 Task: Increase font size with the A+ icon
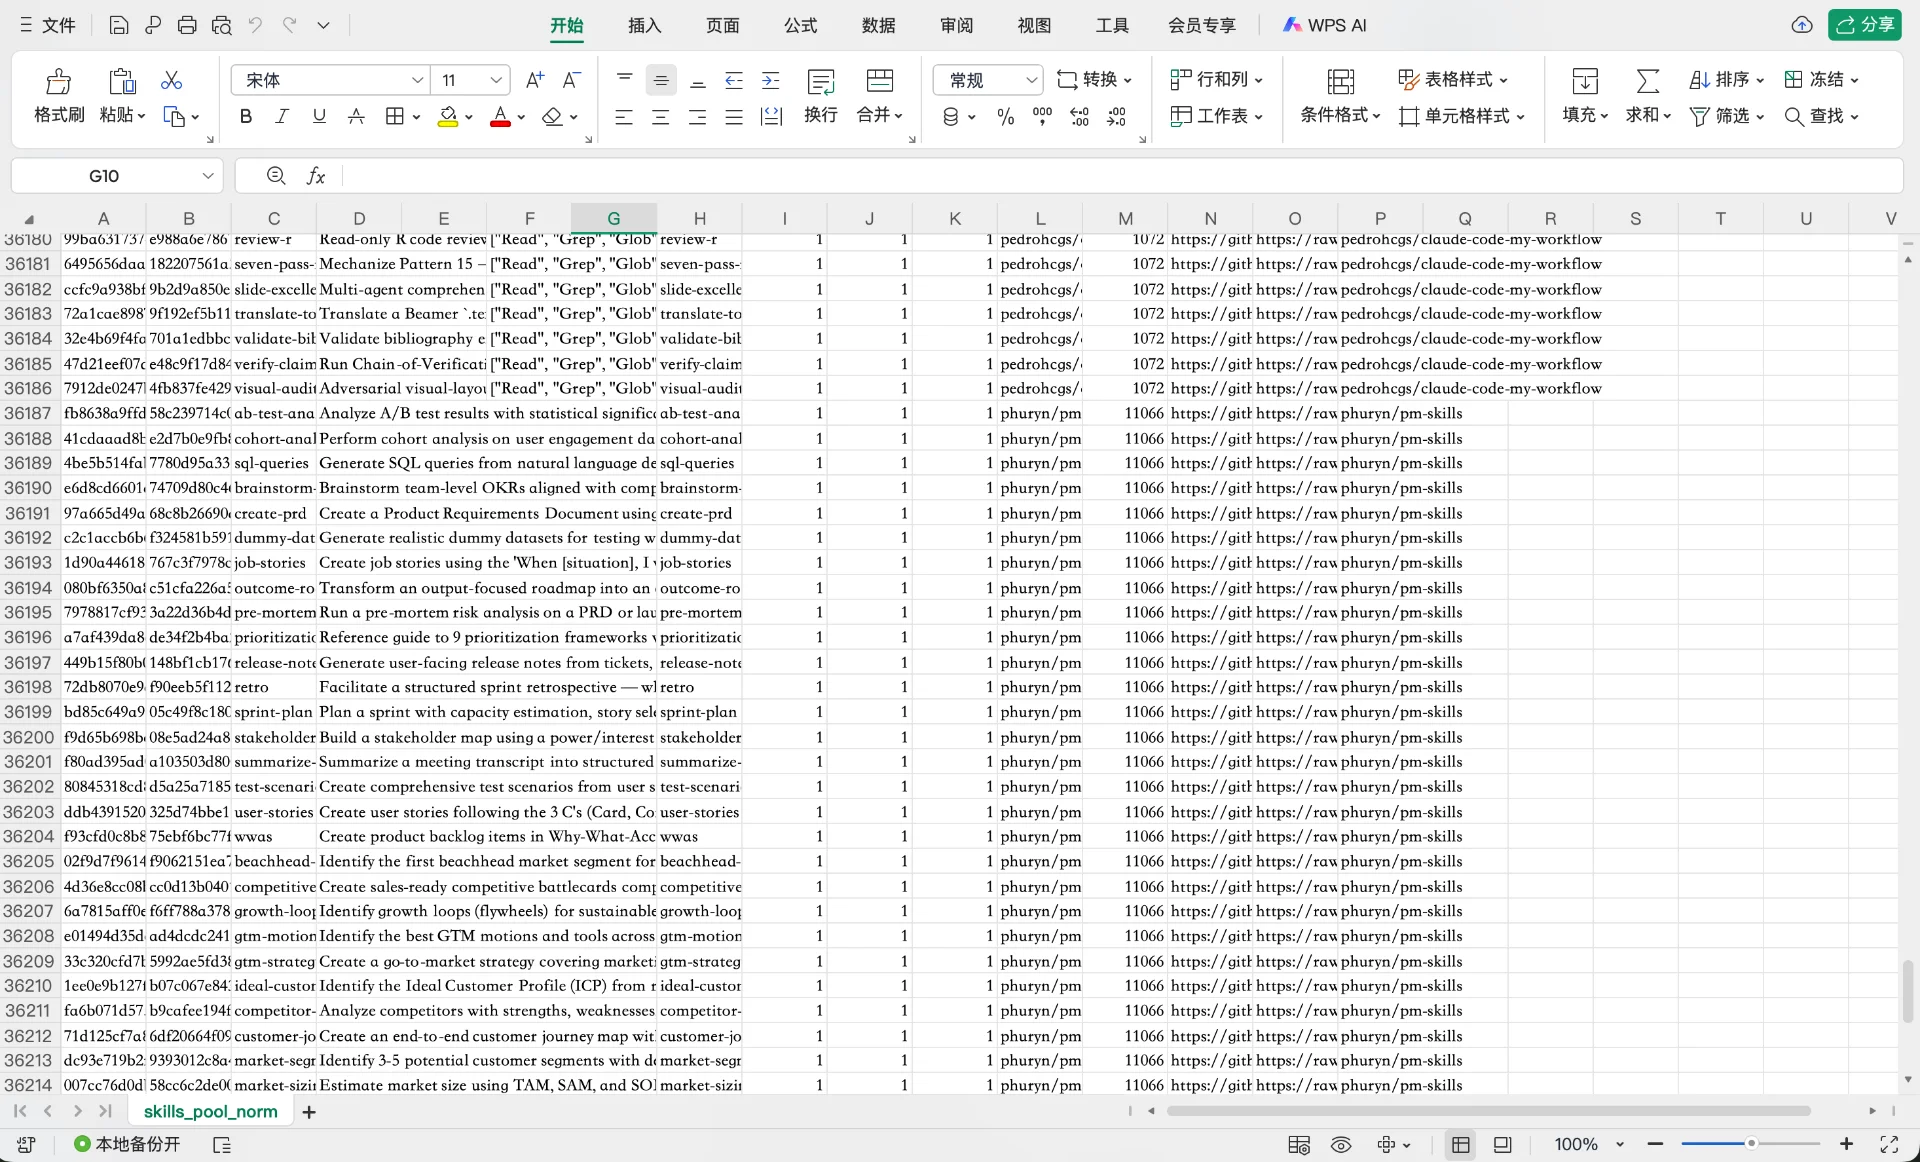pos(535,80)
